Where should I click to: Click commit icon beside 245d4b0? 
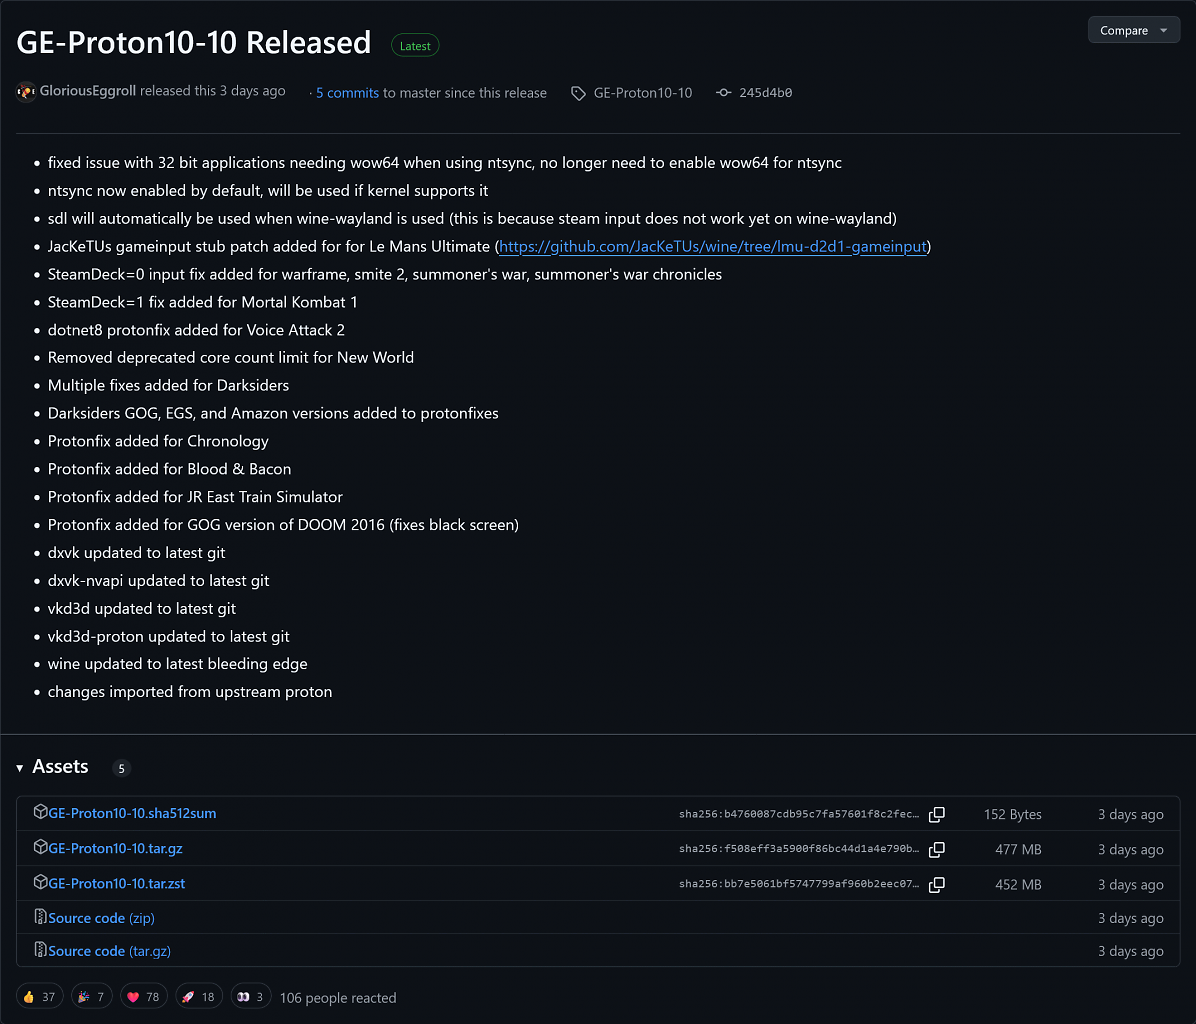(x=723, y=92)
